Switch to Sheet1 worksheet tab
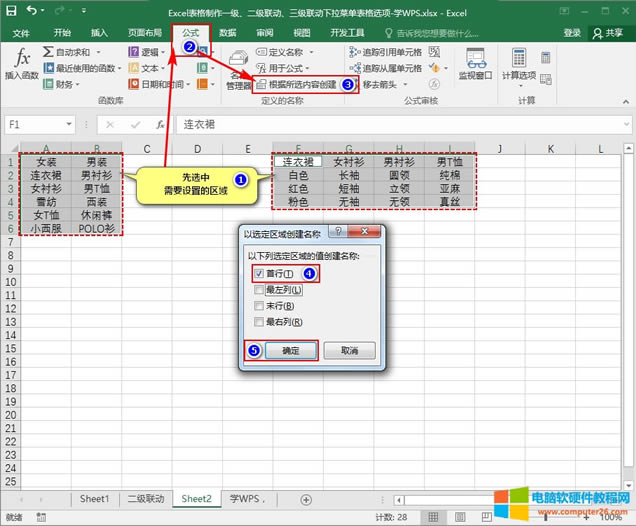 [94, 498]
